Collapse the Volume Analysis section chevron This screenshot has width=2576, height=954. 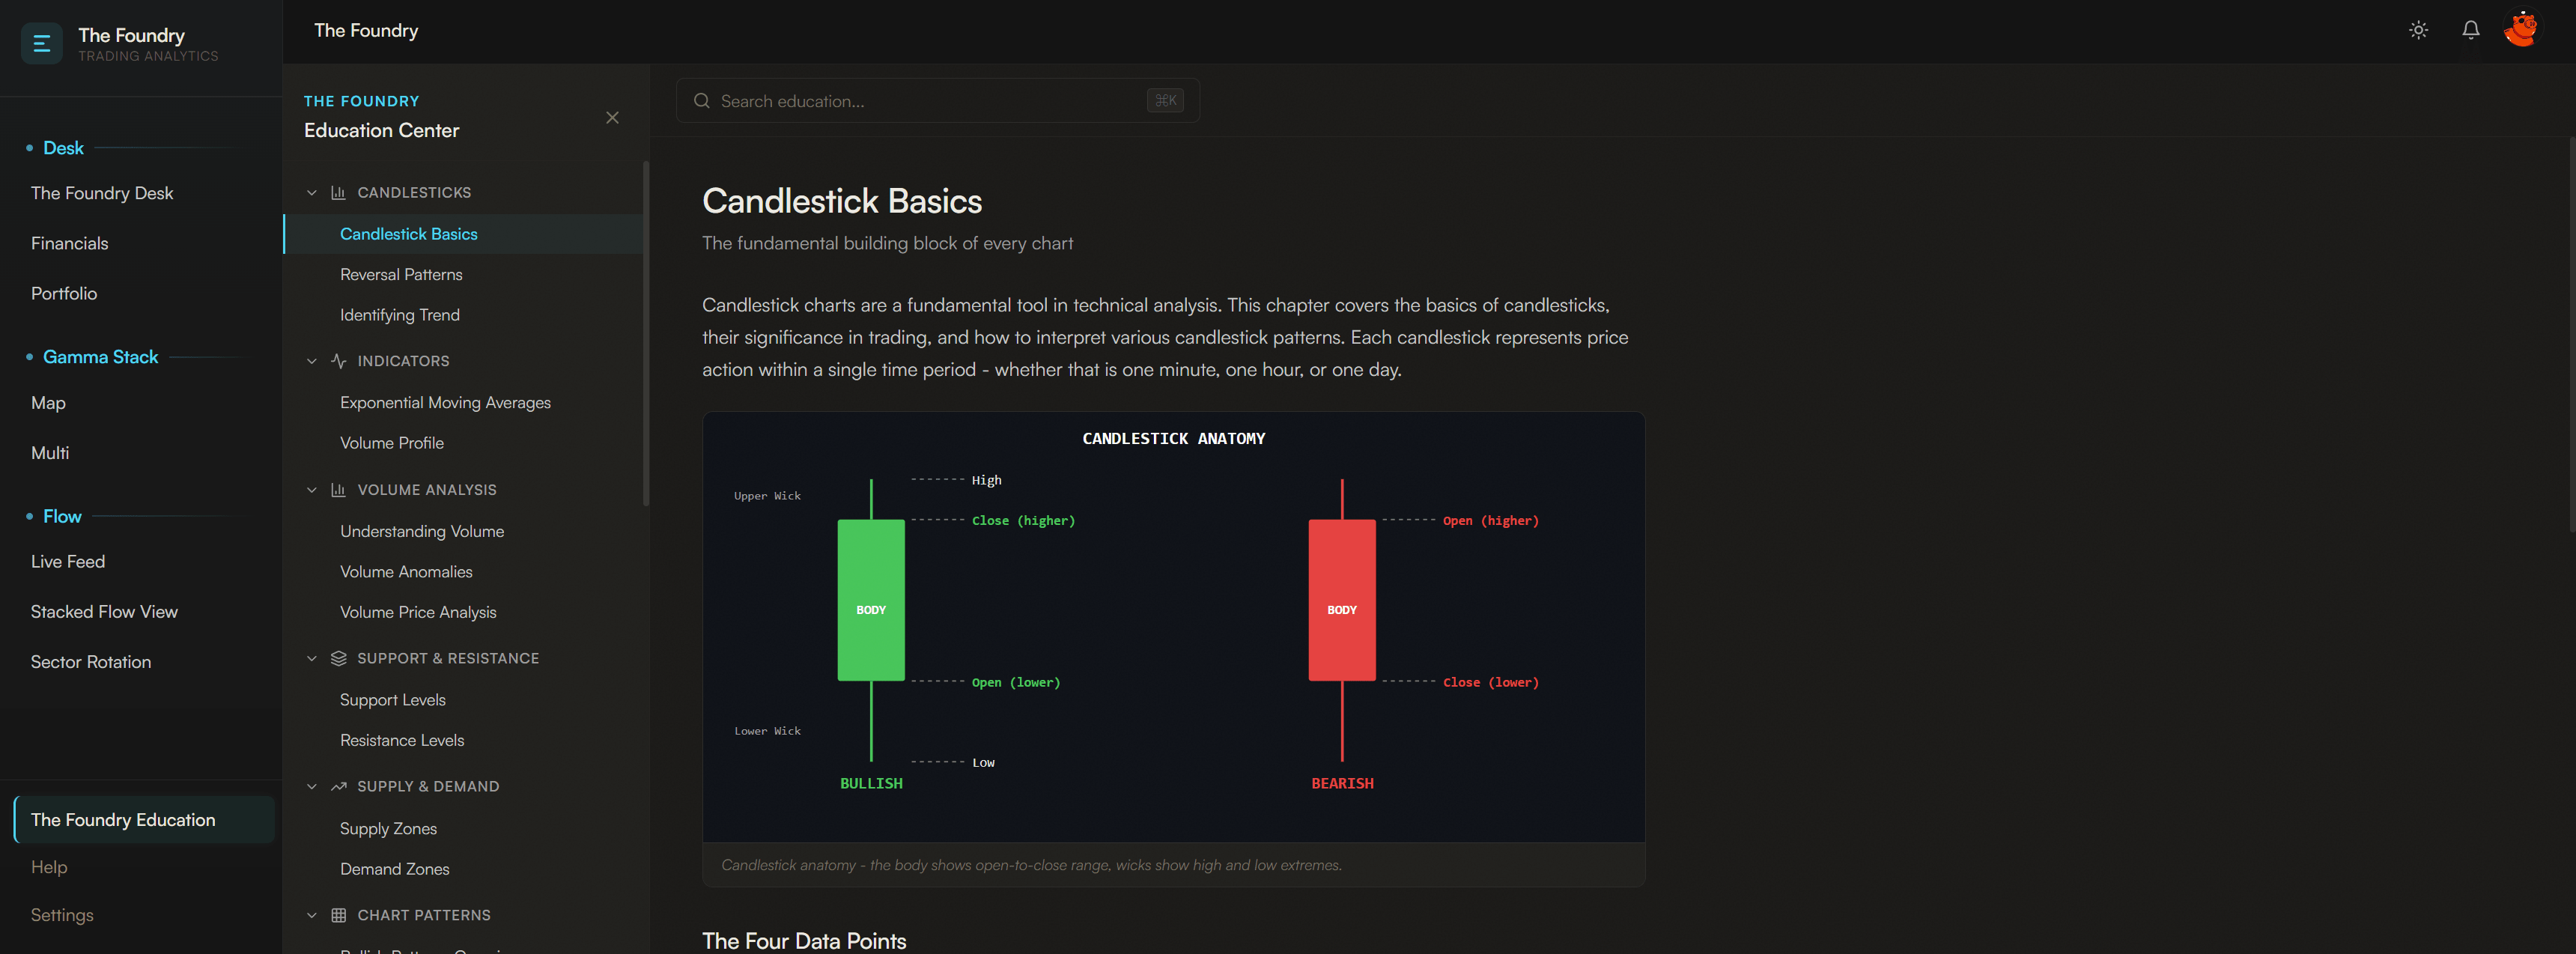pos(312,490)
